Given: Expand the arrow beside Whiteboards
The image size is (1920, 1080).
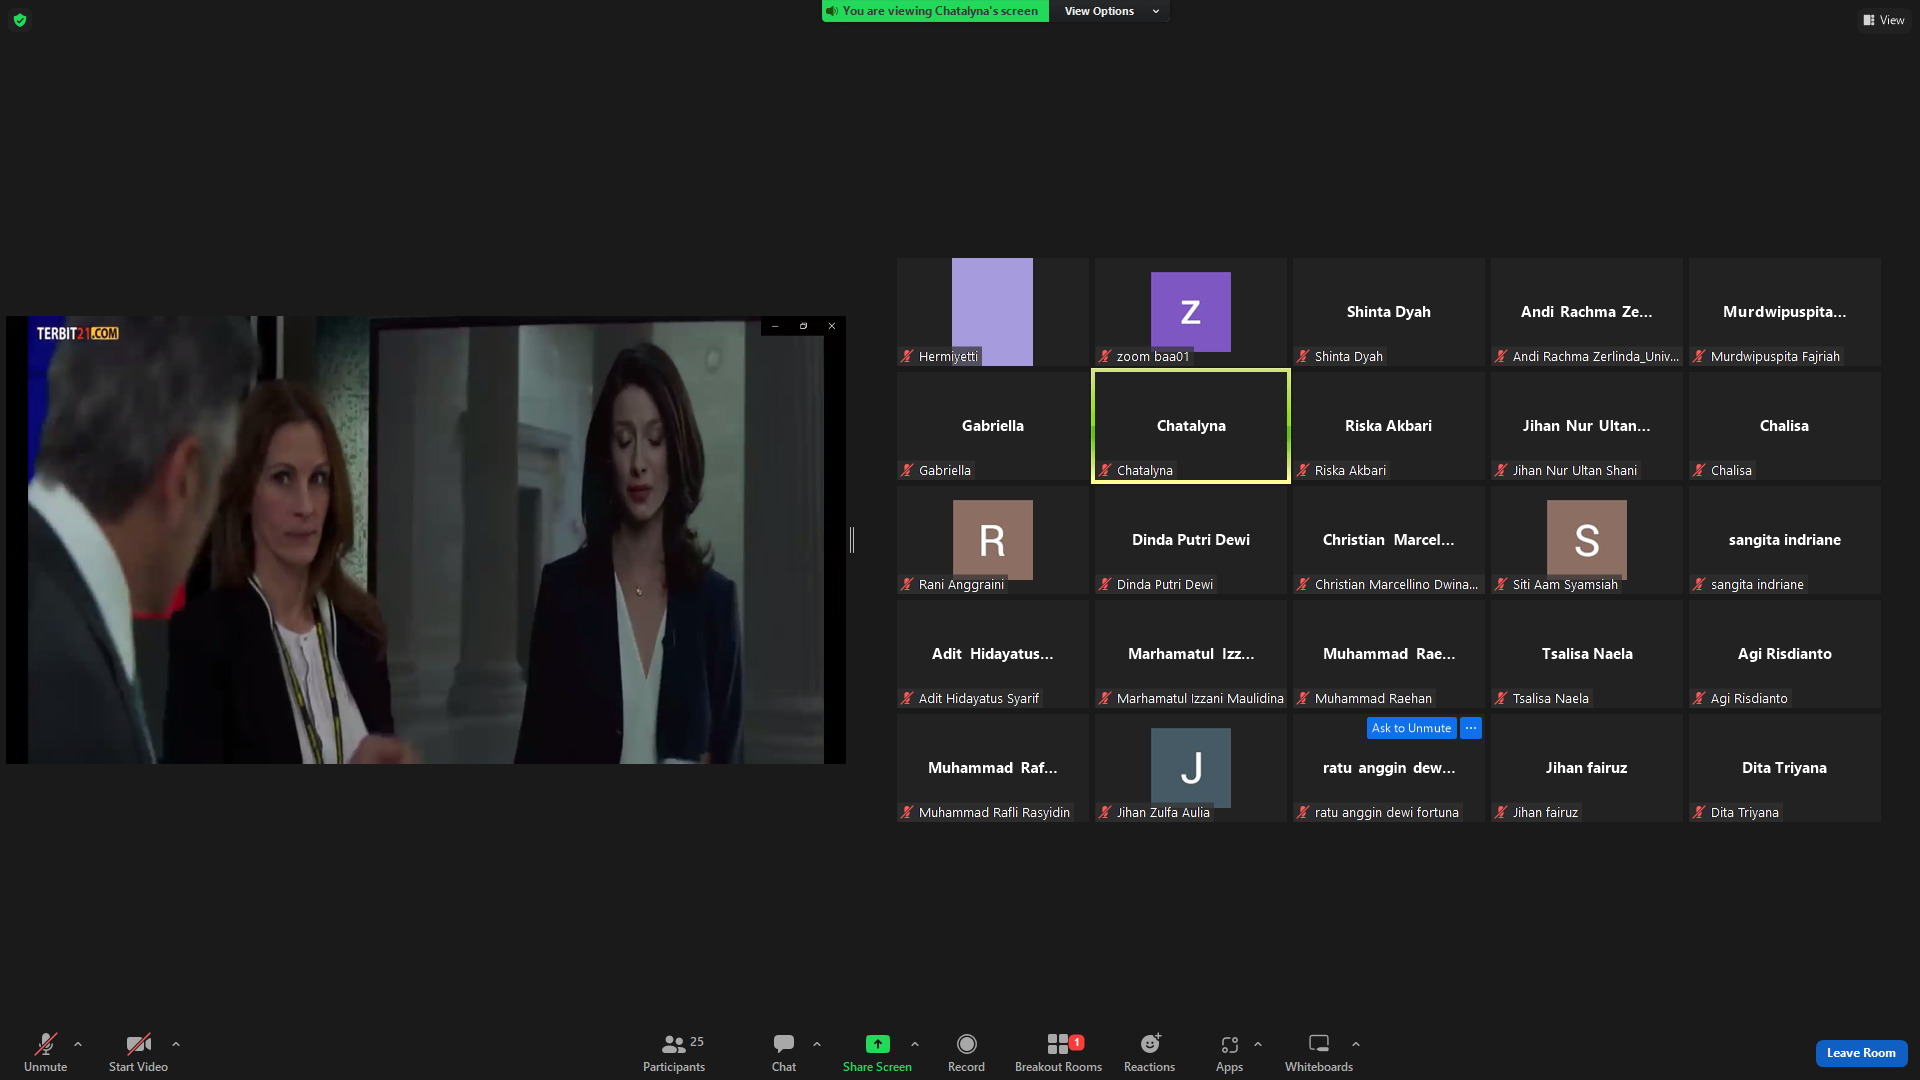Looking at the screenshot, I should click(x=1356, y=1044).
